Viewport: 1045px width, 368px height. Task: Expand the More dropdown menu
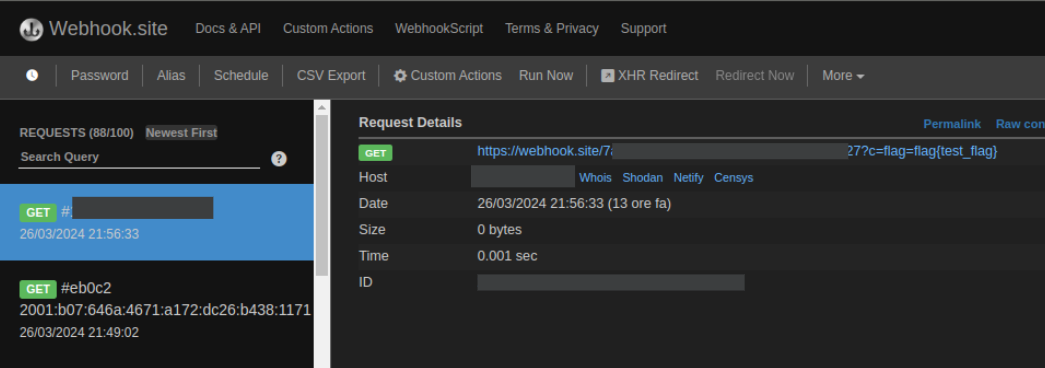point(843,75)
